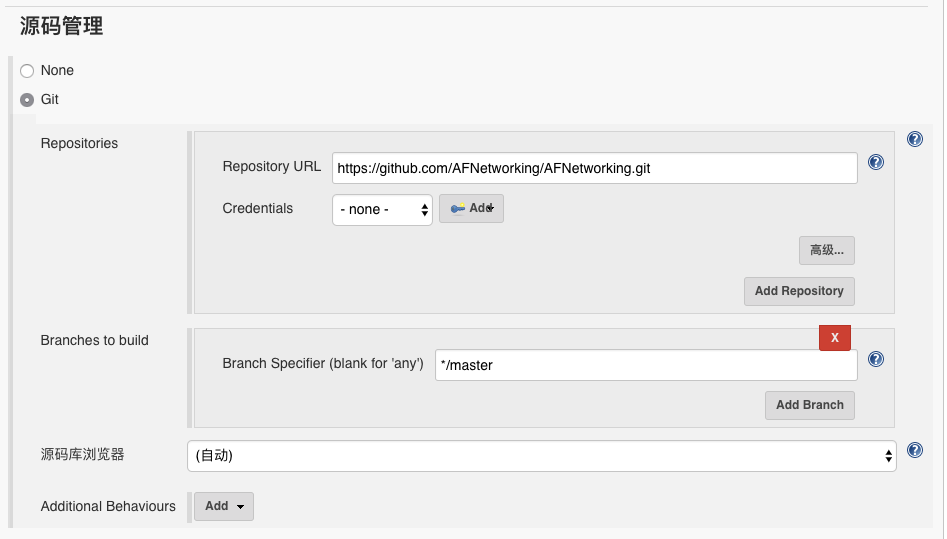The height and width of the screenshot is (539, 947).
Task: Open help icon beside Repository URL field
Action: click(876, 162)
